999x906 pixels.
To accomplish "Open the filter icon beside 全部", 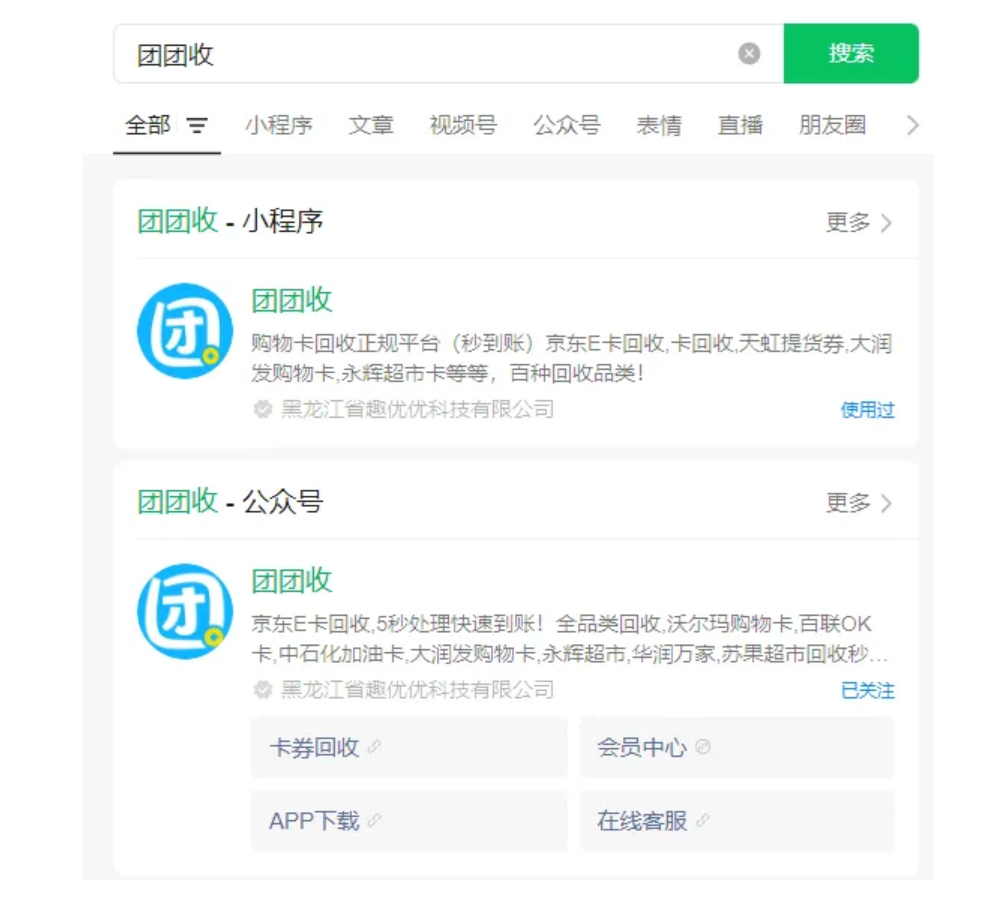I will tap(197, 126).
